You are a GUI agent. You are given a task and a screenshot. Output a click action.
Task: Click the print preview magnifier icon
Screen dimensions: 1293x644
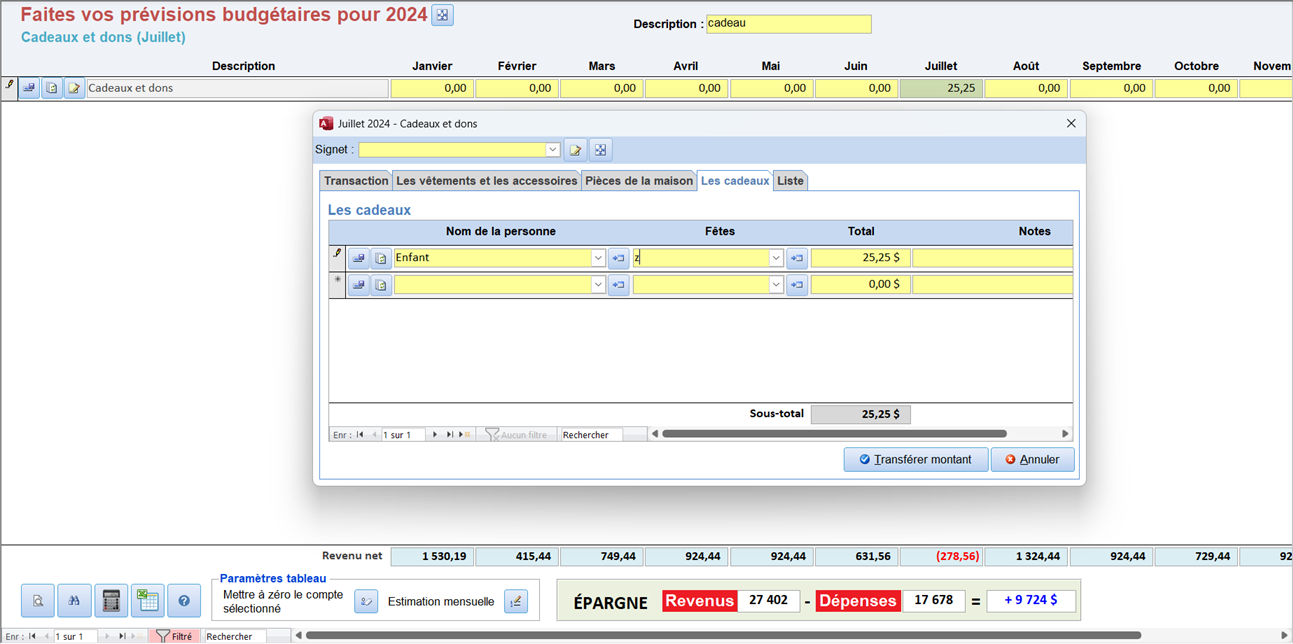click(38, 601)
